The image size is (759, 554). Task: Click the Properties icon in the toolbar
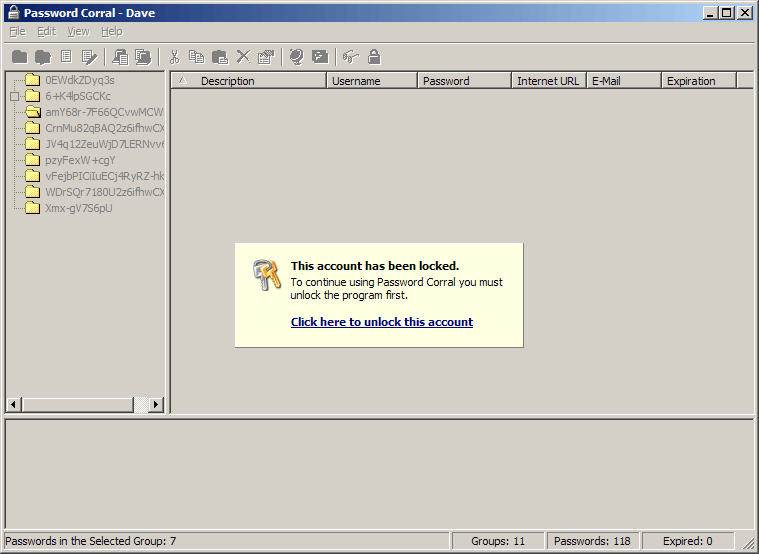tap(266, 57)
